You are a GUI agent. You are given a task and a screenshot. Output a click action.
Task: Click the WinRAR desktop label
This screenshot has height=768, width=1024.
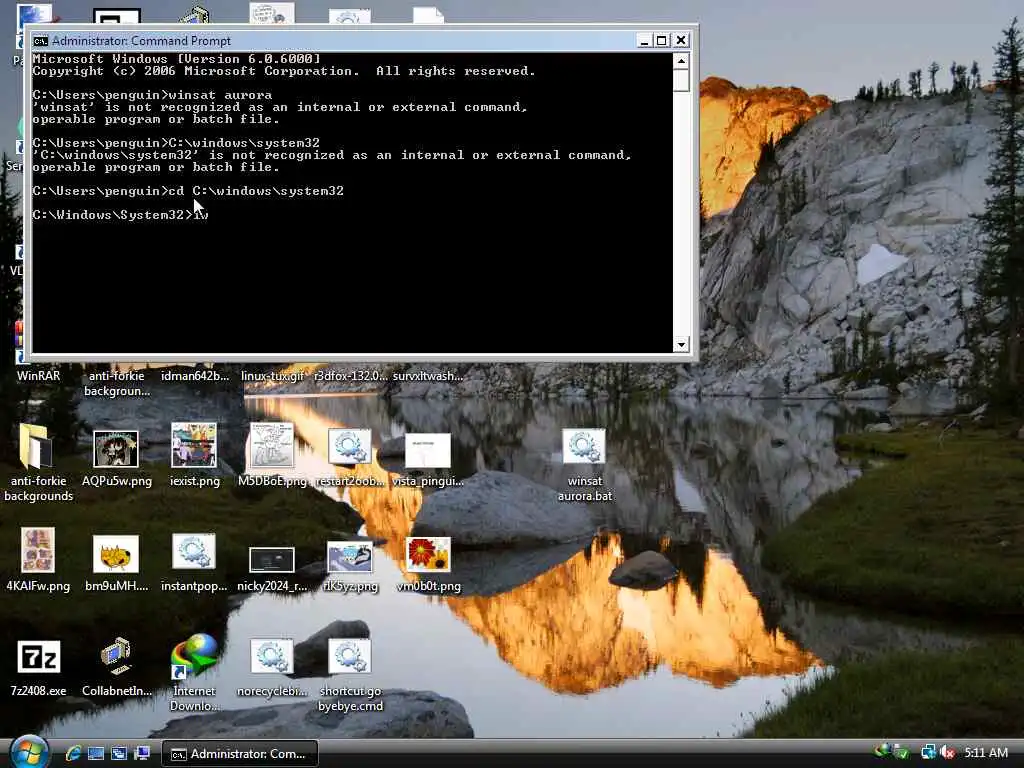tap(38, 376)
